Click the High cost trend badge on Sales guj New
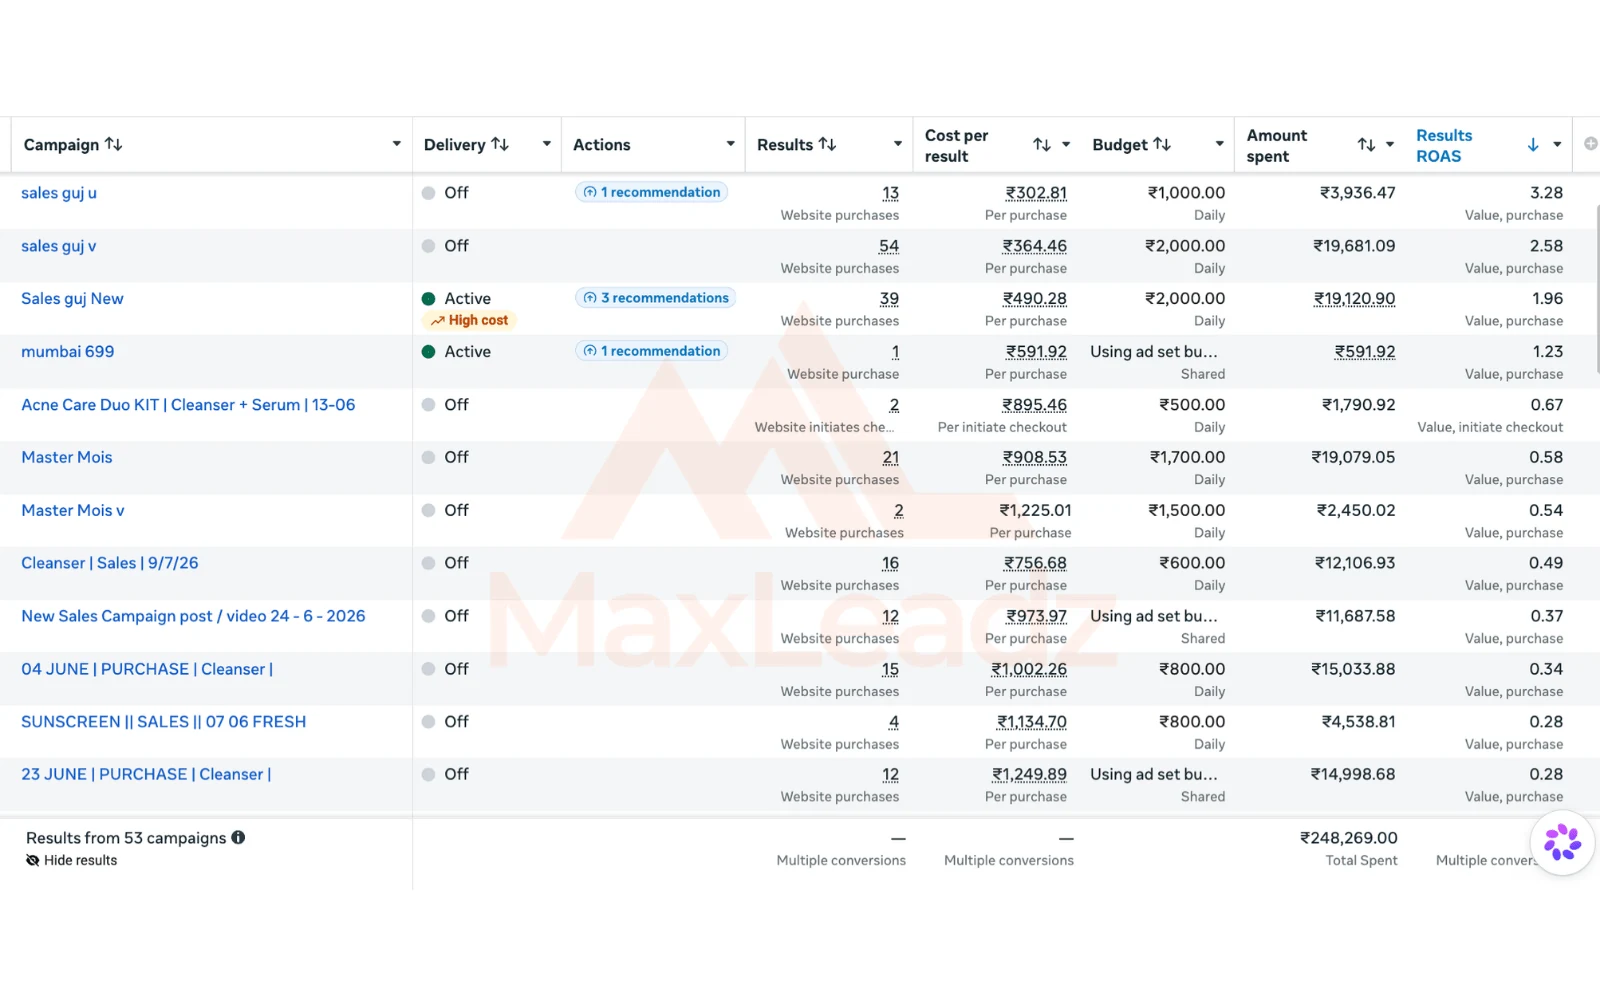 pos(470,321)
